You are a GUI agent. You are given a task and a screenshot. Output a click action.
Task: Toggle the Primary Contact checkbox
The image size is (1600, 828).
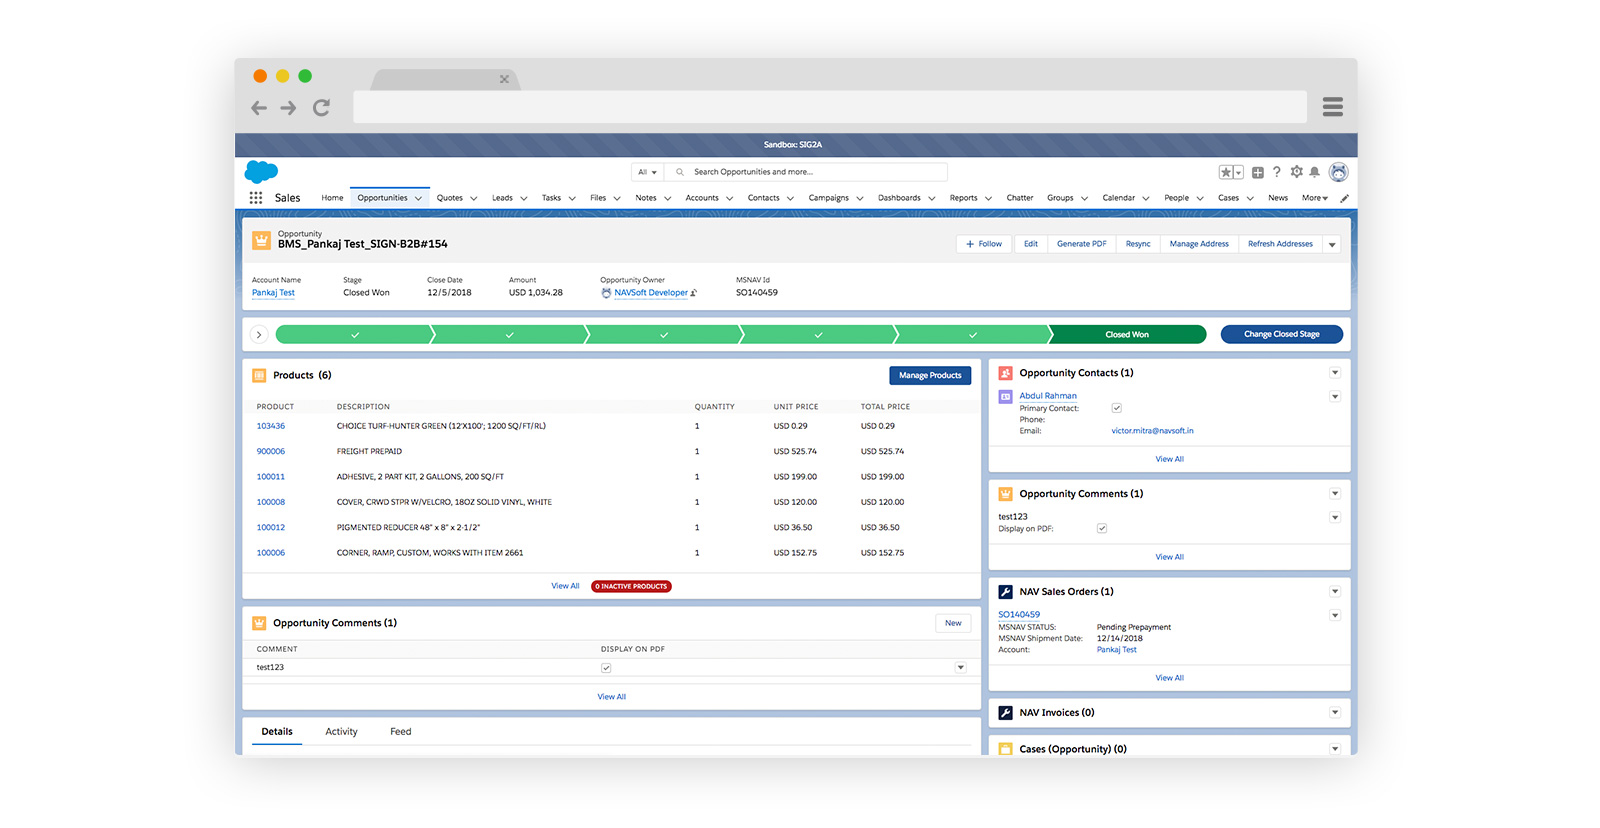pos(1117,408)
